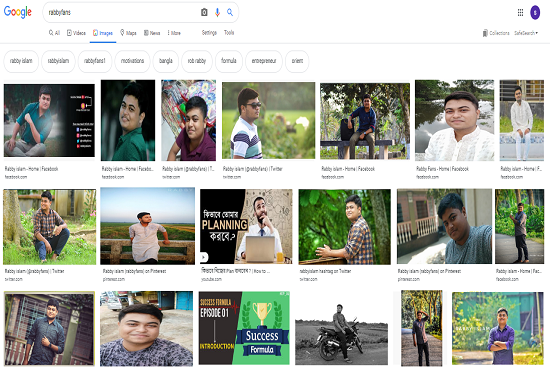Open the selfie by the pink house thumbnail
This screenshot has width=550, height=370.
coord(444,226)
